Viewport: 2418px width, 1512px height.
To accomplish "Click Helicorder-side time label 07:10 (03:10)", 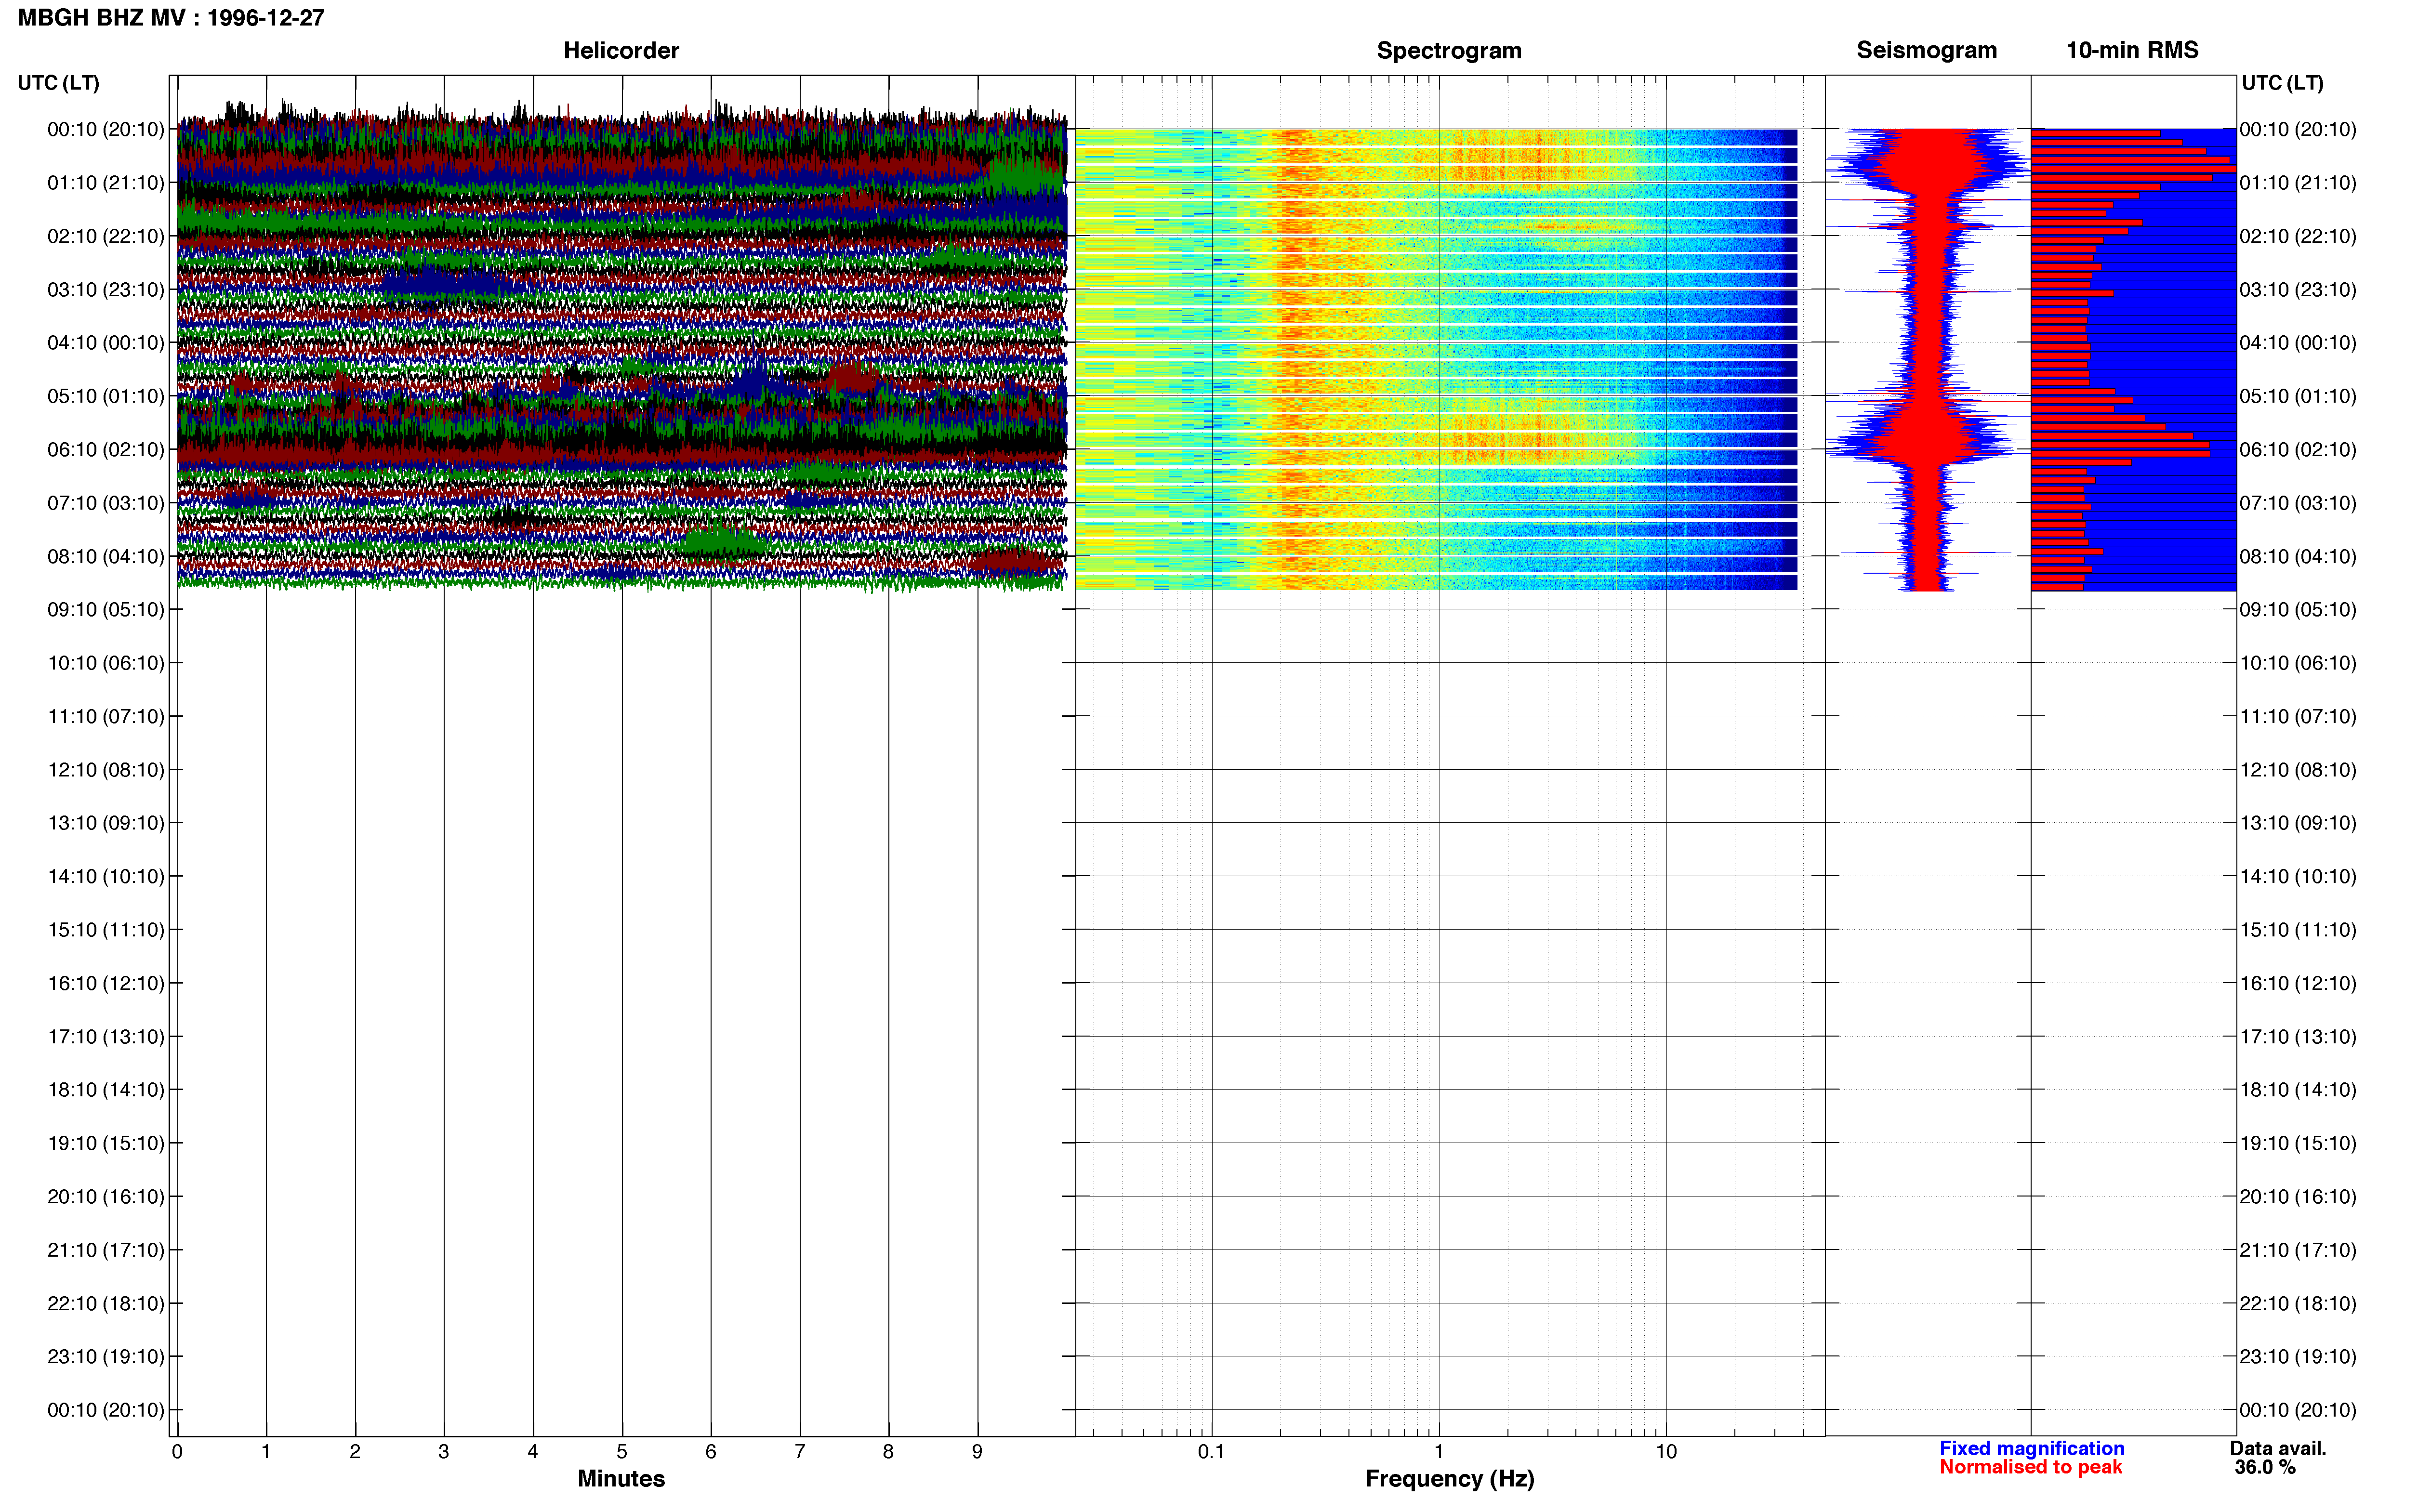I will pos(106,503).
